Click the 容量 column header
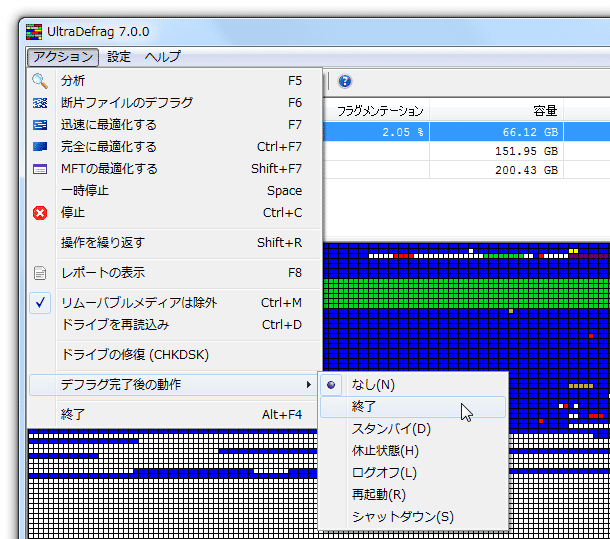Viewport: 610px width, 539px height. click(496, 111)
